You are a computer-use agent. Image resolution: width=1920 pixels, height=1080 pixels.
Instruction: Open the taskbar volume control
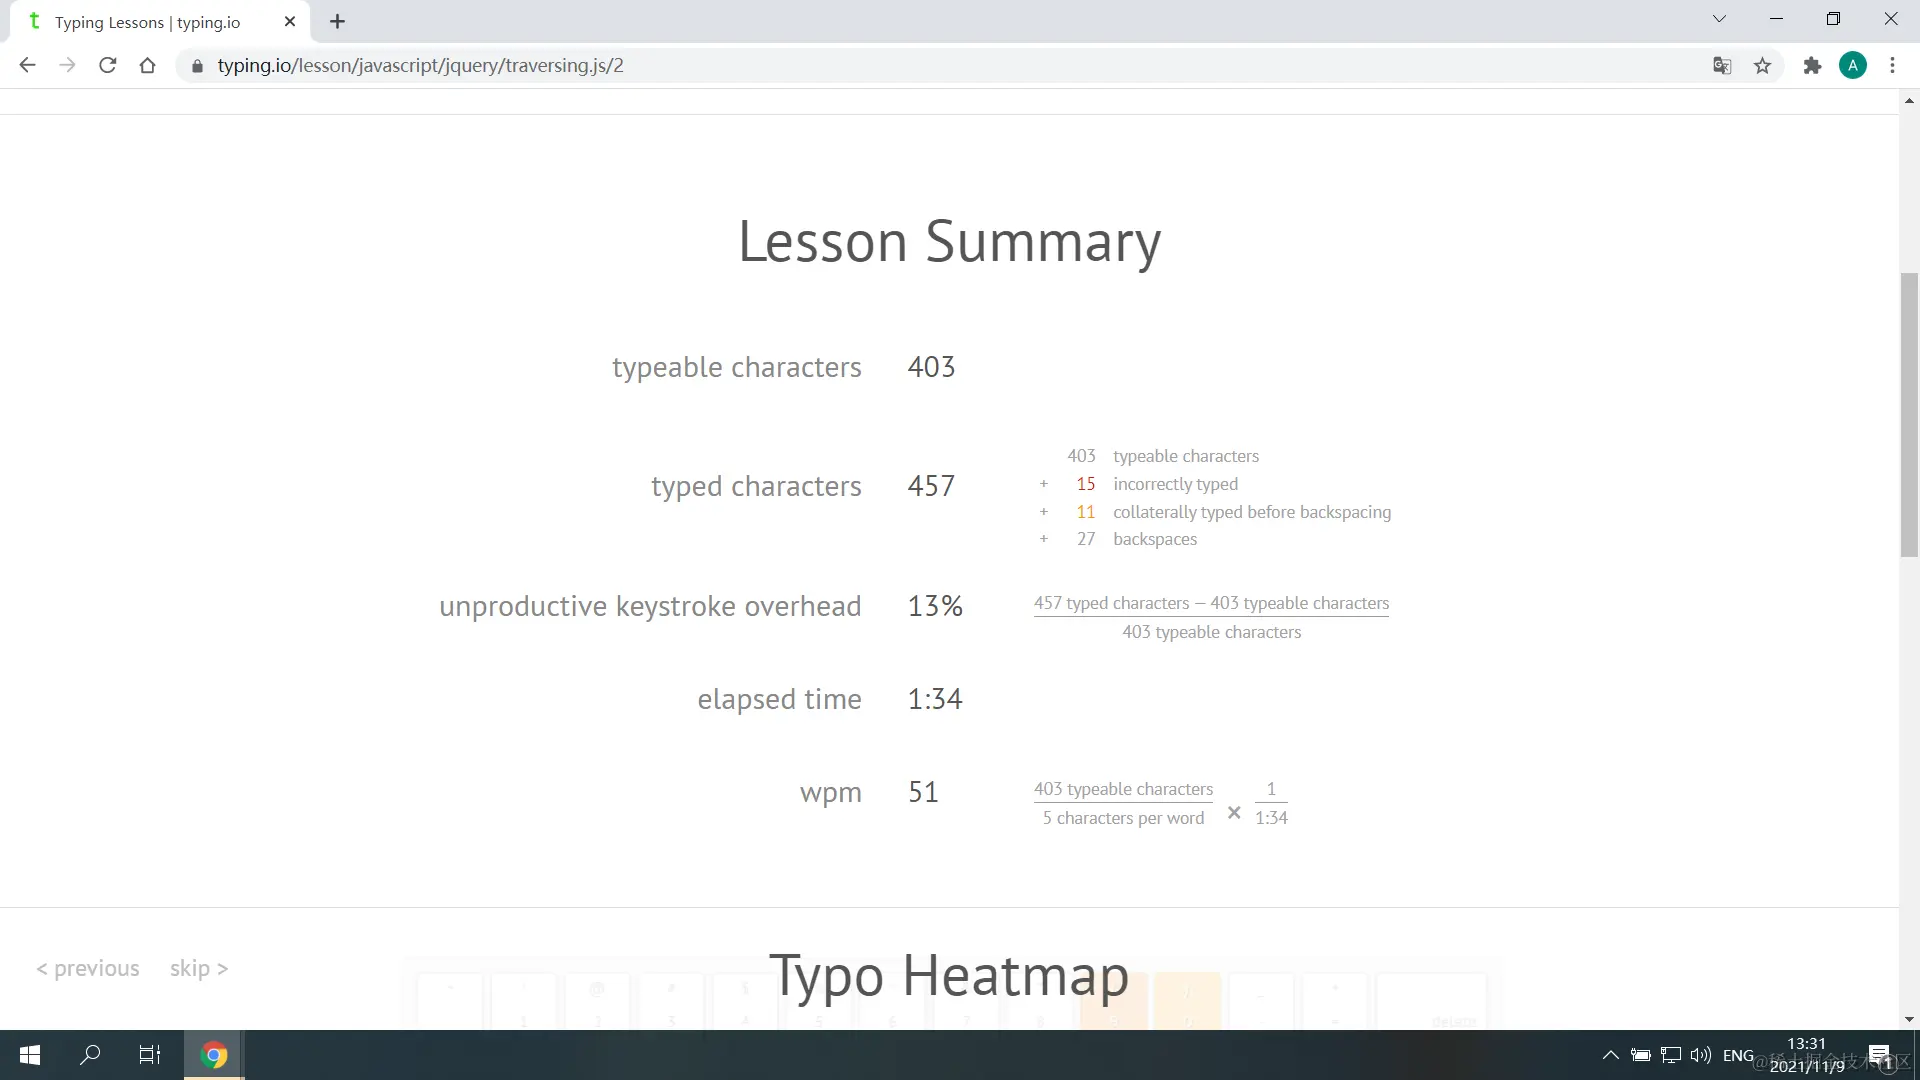coord(1700,1055)
